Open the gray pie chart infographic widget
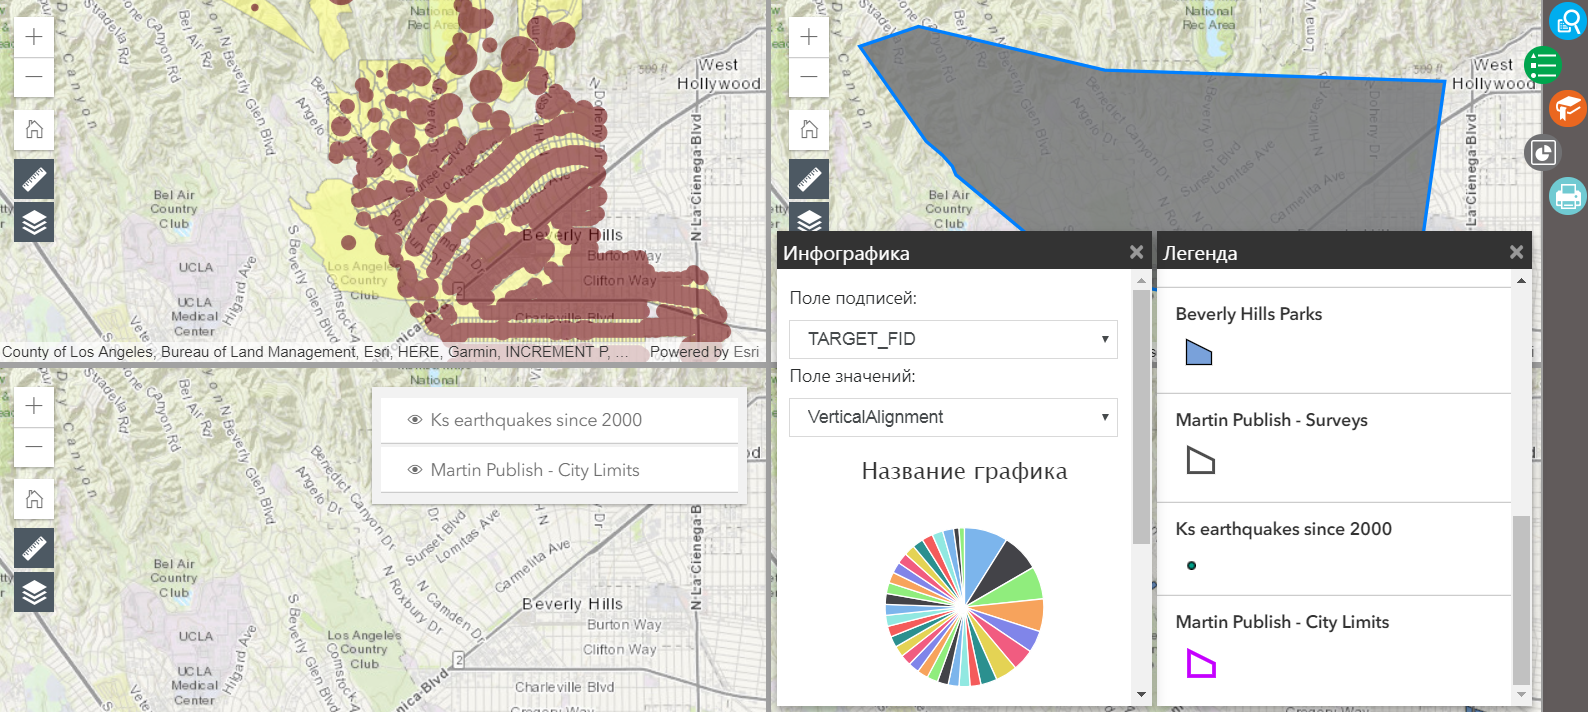The width and height of the screenshot is (1588, 712). click(1543, 152)
